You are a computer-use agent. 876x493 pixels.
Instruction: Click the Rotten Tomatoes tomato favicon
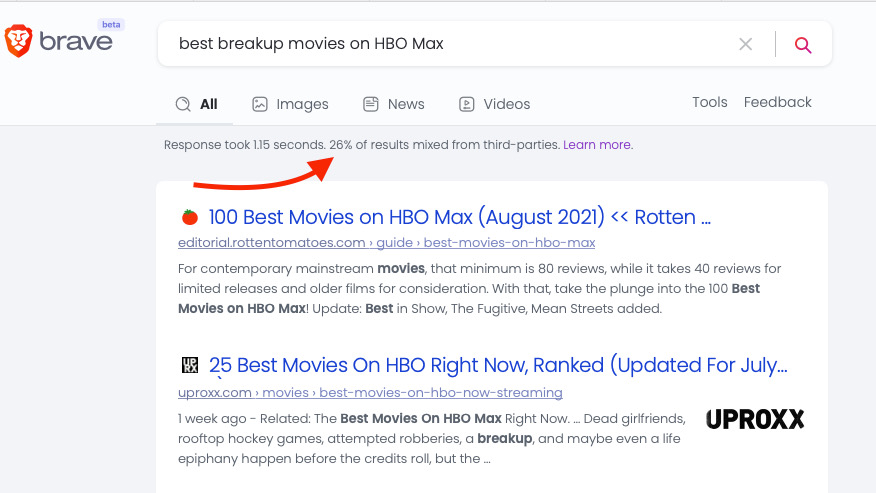pos(190,217)
